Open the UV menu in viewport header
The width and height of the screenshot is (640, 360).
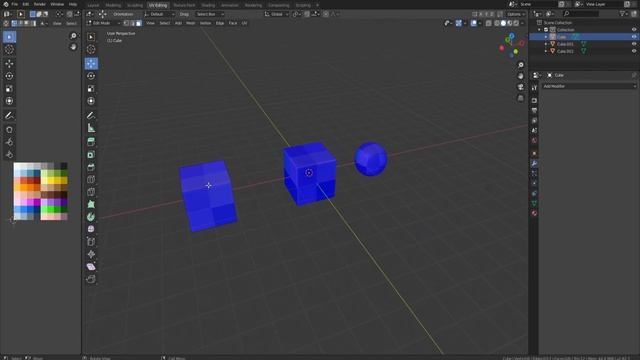pyautogui.click(x=244, y=23)
